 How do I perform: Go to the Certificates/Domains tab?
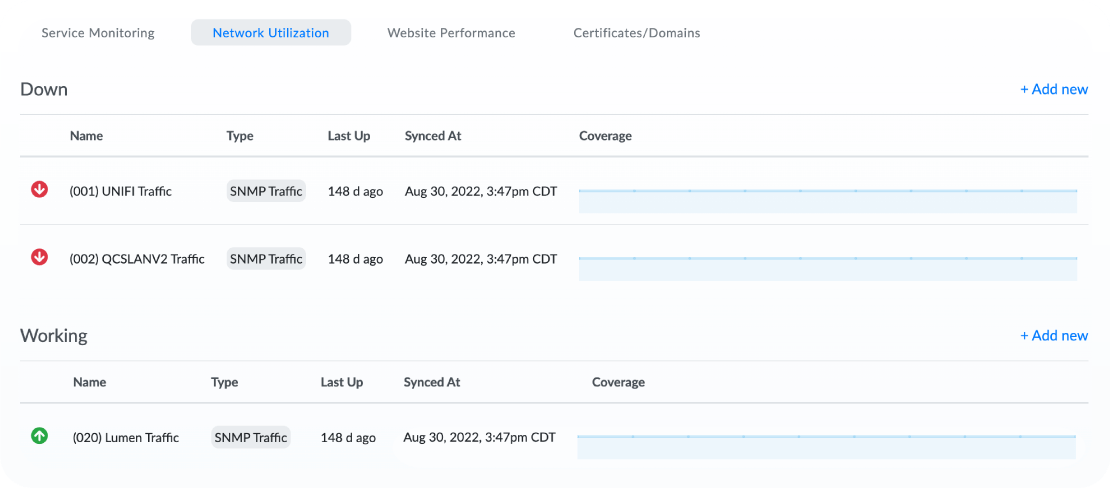point(636,33)
